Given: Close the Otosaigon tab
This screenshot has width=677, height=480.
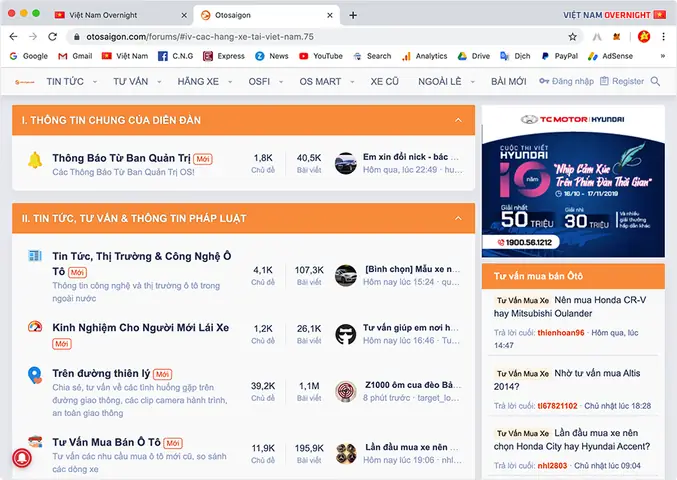Looking at the screenshot, I should coord(330,15).
